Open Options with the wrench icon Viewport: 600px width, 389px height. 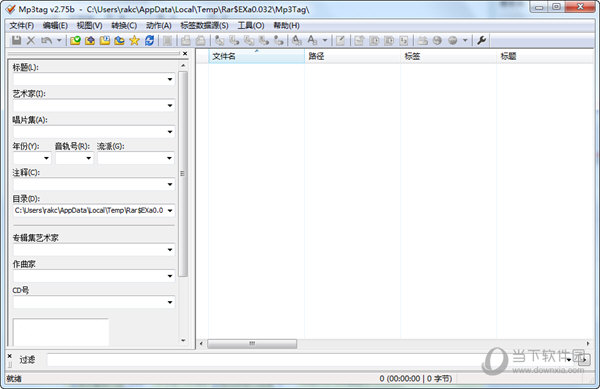tap(481, 40)
